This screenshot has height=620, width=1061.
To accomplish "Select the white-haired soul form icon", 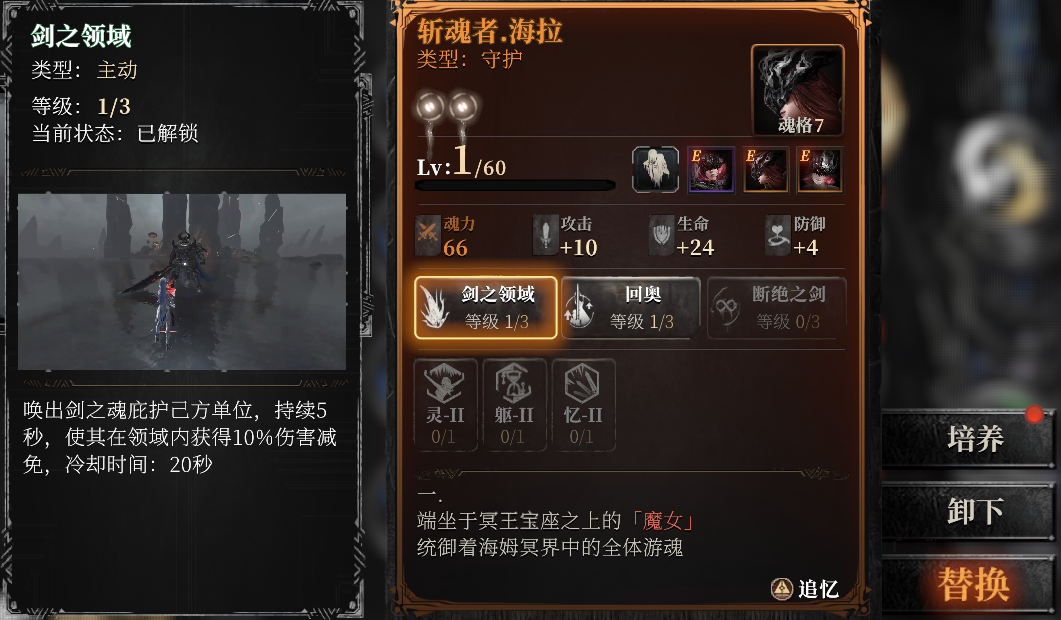I will 655,170.
